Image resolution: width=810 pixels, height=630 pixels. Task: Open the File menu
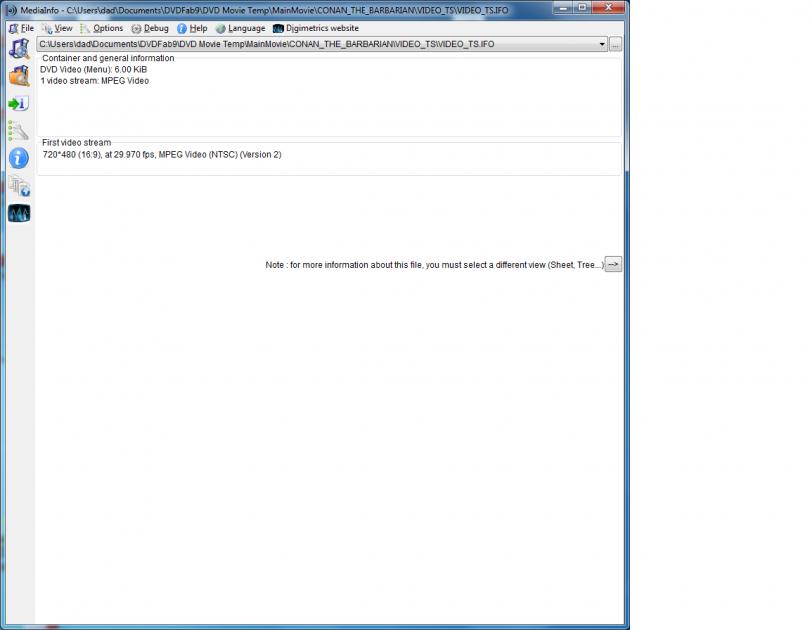22,28
